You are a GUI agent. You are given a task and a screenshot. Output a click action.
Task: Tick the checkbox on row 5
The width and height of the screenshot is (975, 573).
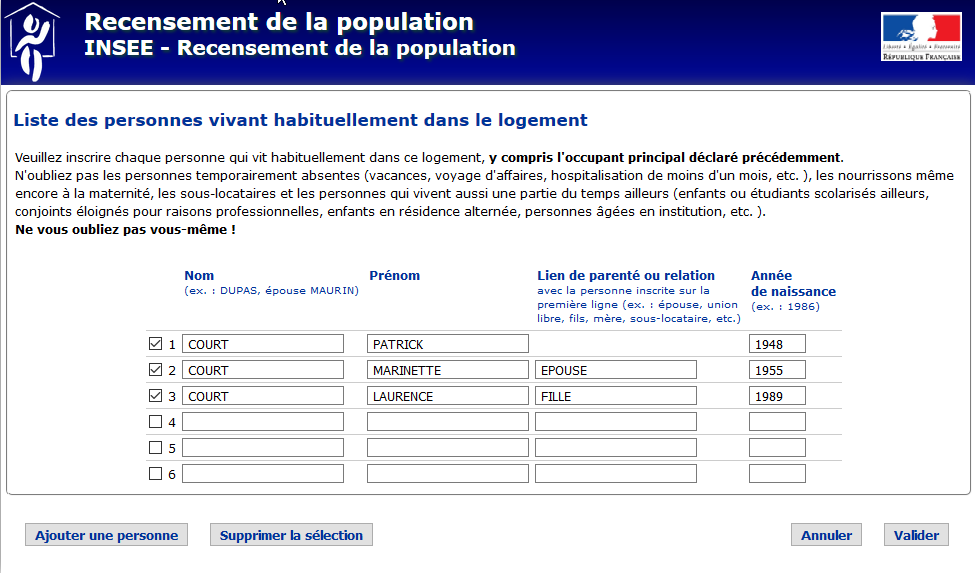(x=155, y=448)
